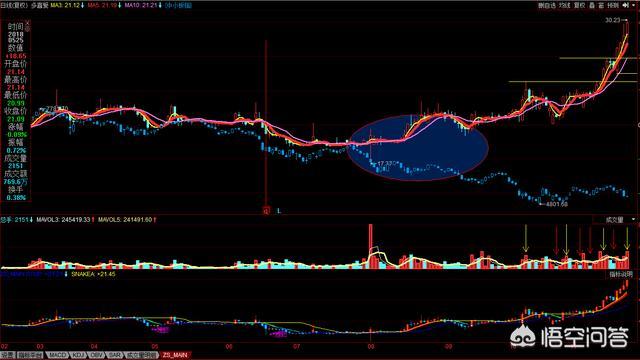This screenshot has width=640, height=360.
Task: Open 指标说明 in the indicator panel
Action: (x=621, y=274)
